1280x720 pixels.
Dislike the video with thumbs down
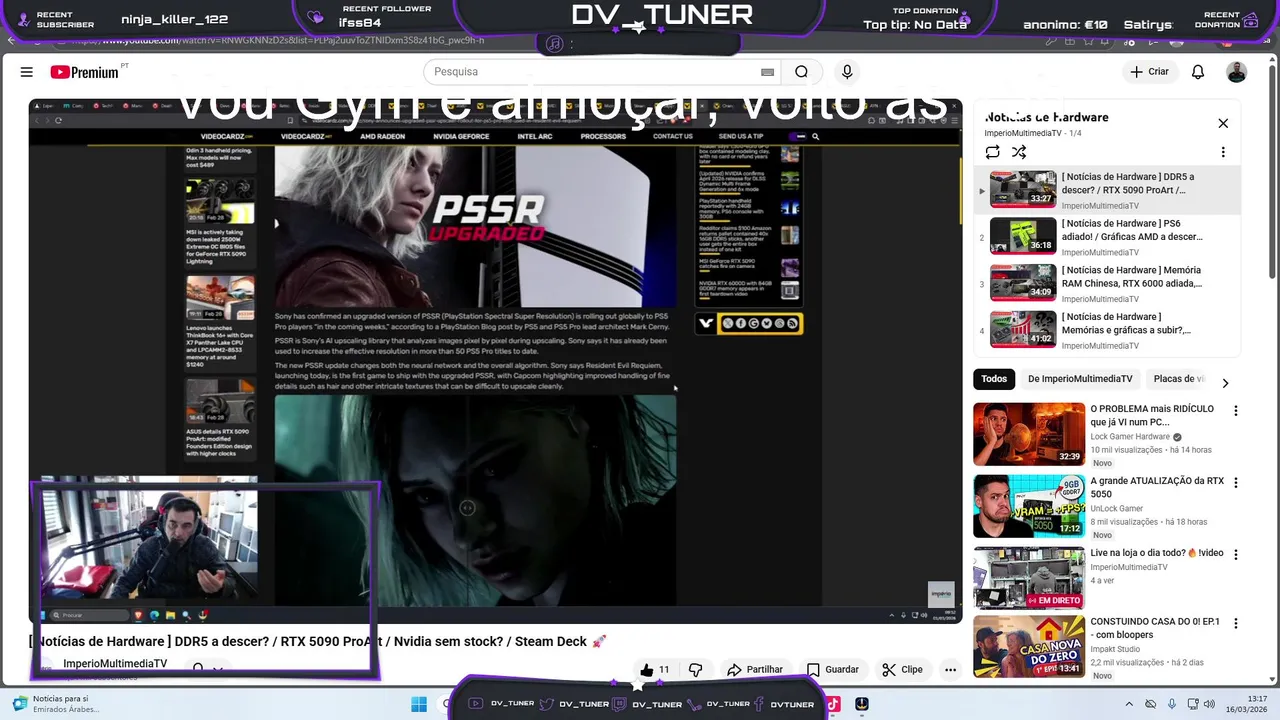(696, 670)
